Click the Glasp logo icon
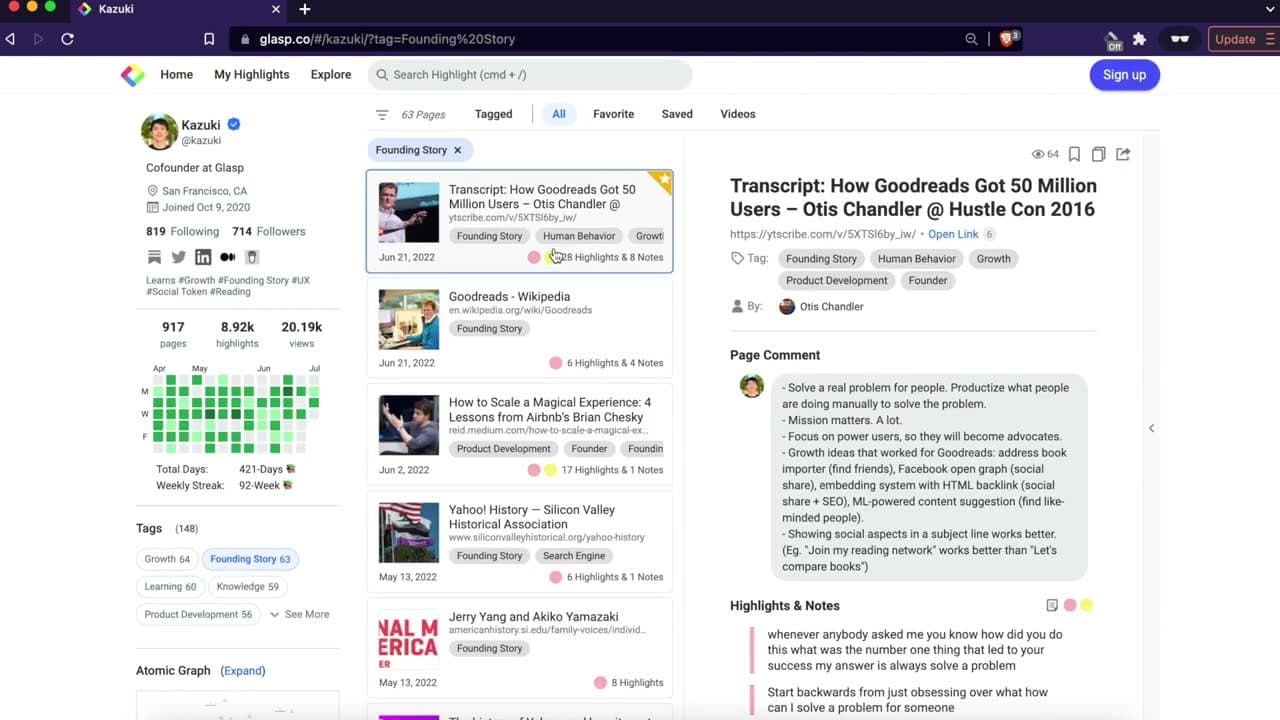This screenshot has height=720, width=1280. [x=132, y=75]
